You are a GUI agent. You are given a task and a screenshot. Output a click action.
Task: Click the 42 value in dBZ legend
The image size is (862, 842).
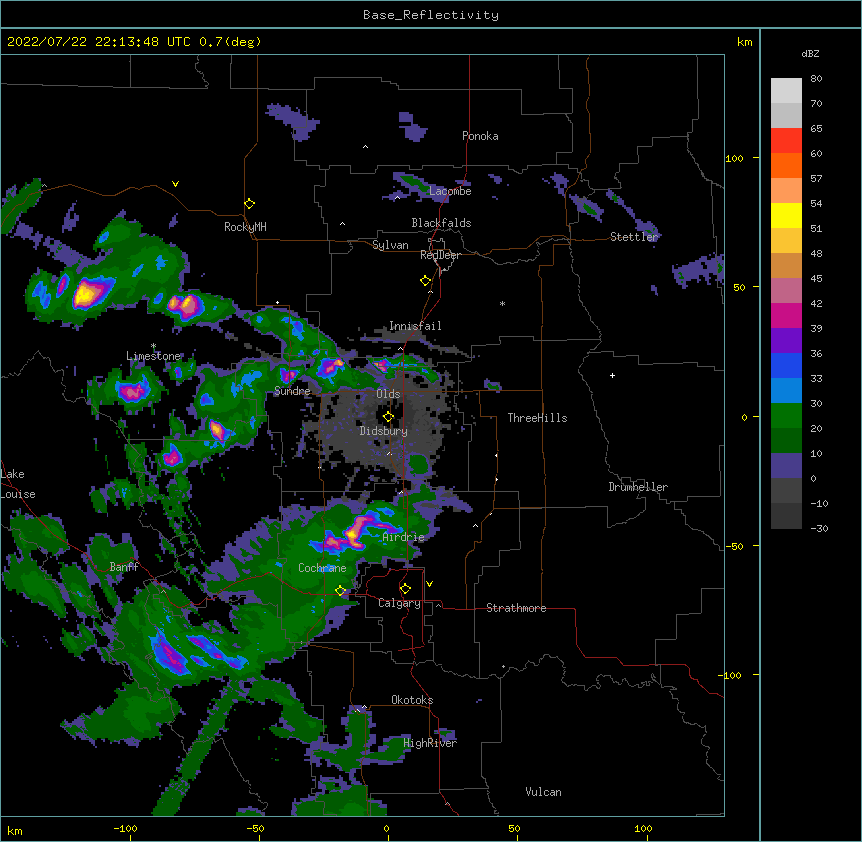click(x=816, y=303)
